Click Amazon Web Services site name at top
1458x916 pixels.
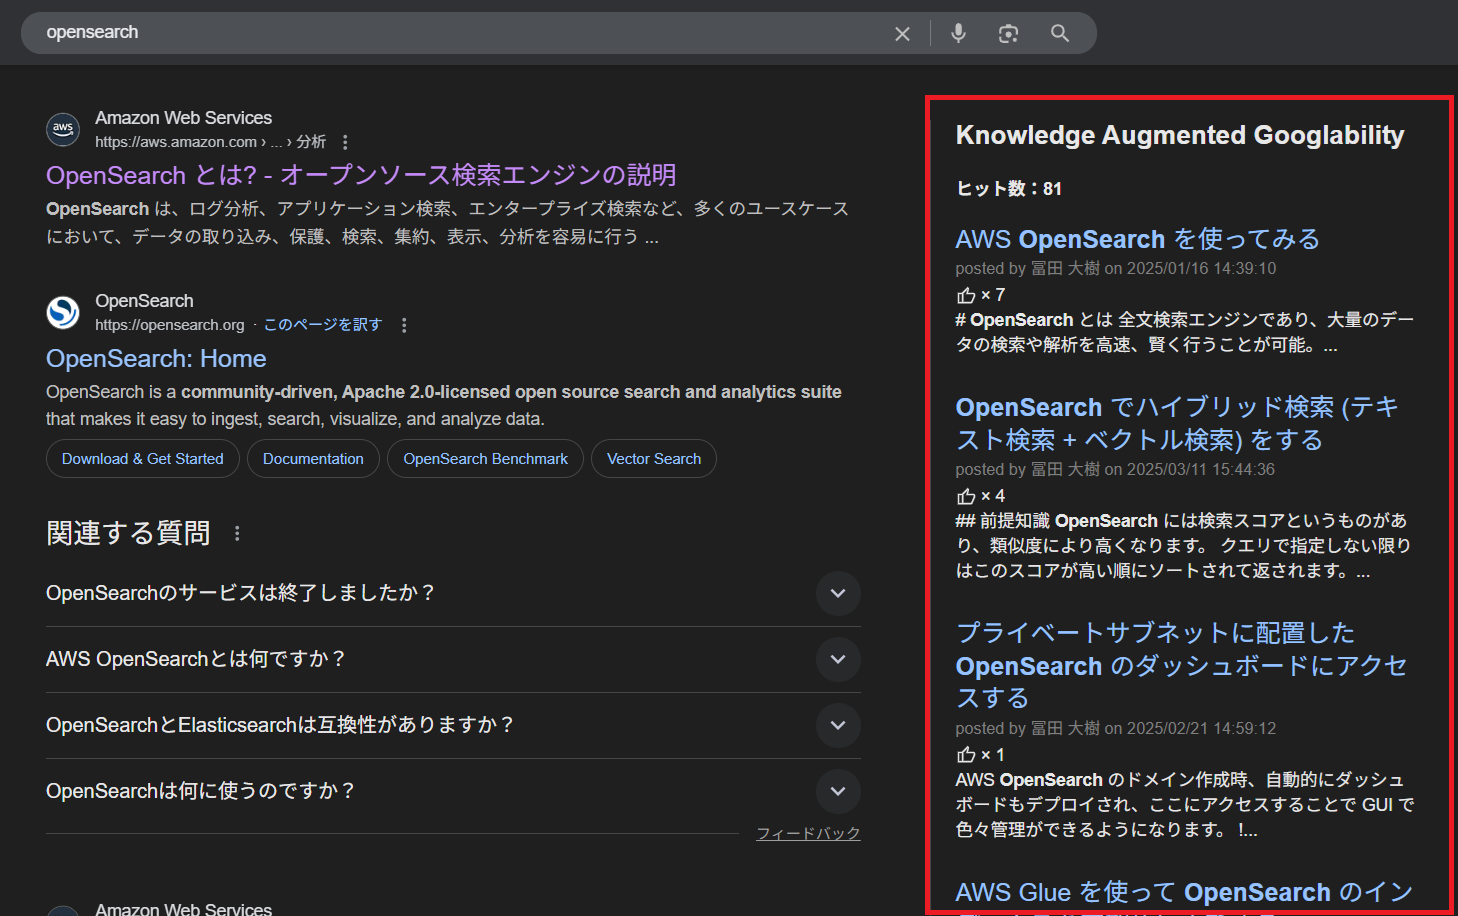(x=183, y=118)
